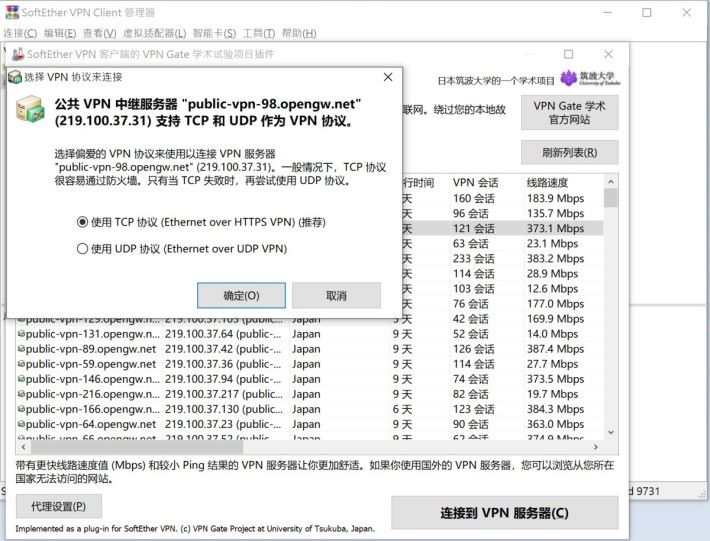710x541 pixels.
Task: Open the 智能卡(S) menu
Action: pos(214,33)
